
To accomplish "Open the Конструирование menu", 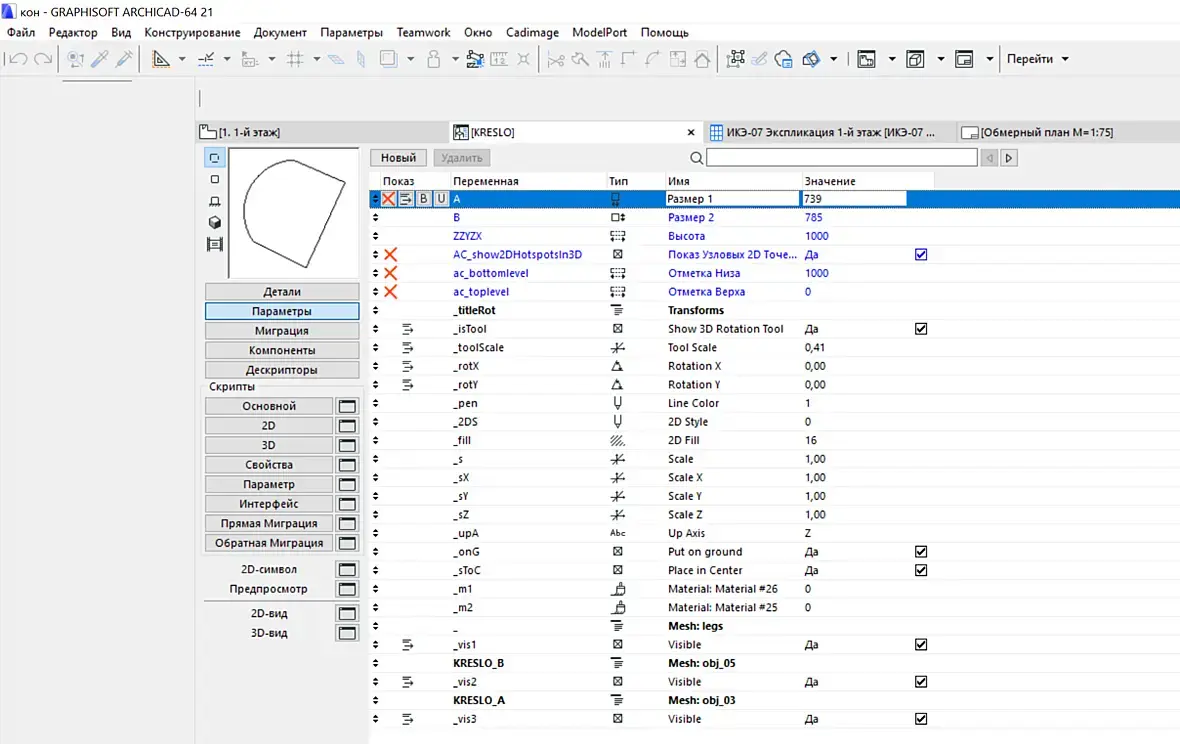I will (192, 32).
